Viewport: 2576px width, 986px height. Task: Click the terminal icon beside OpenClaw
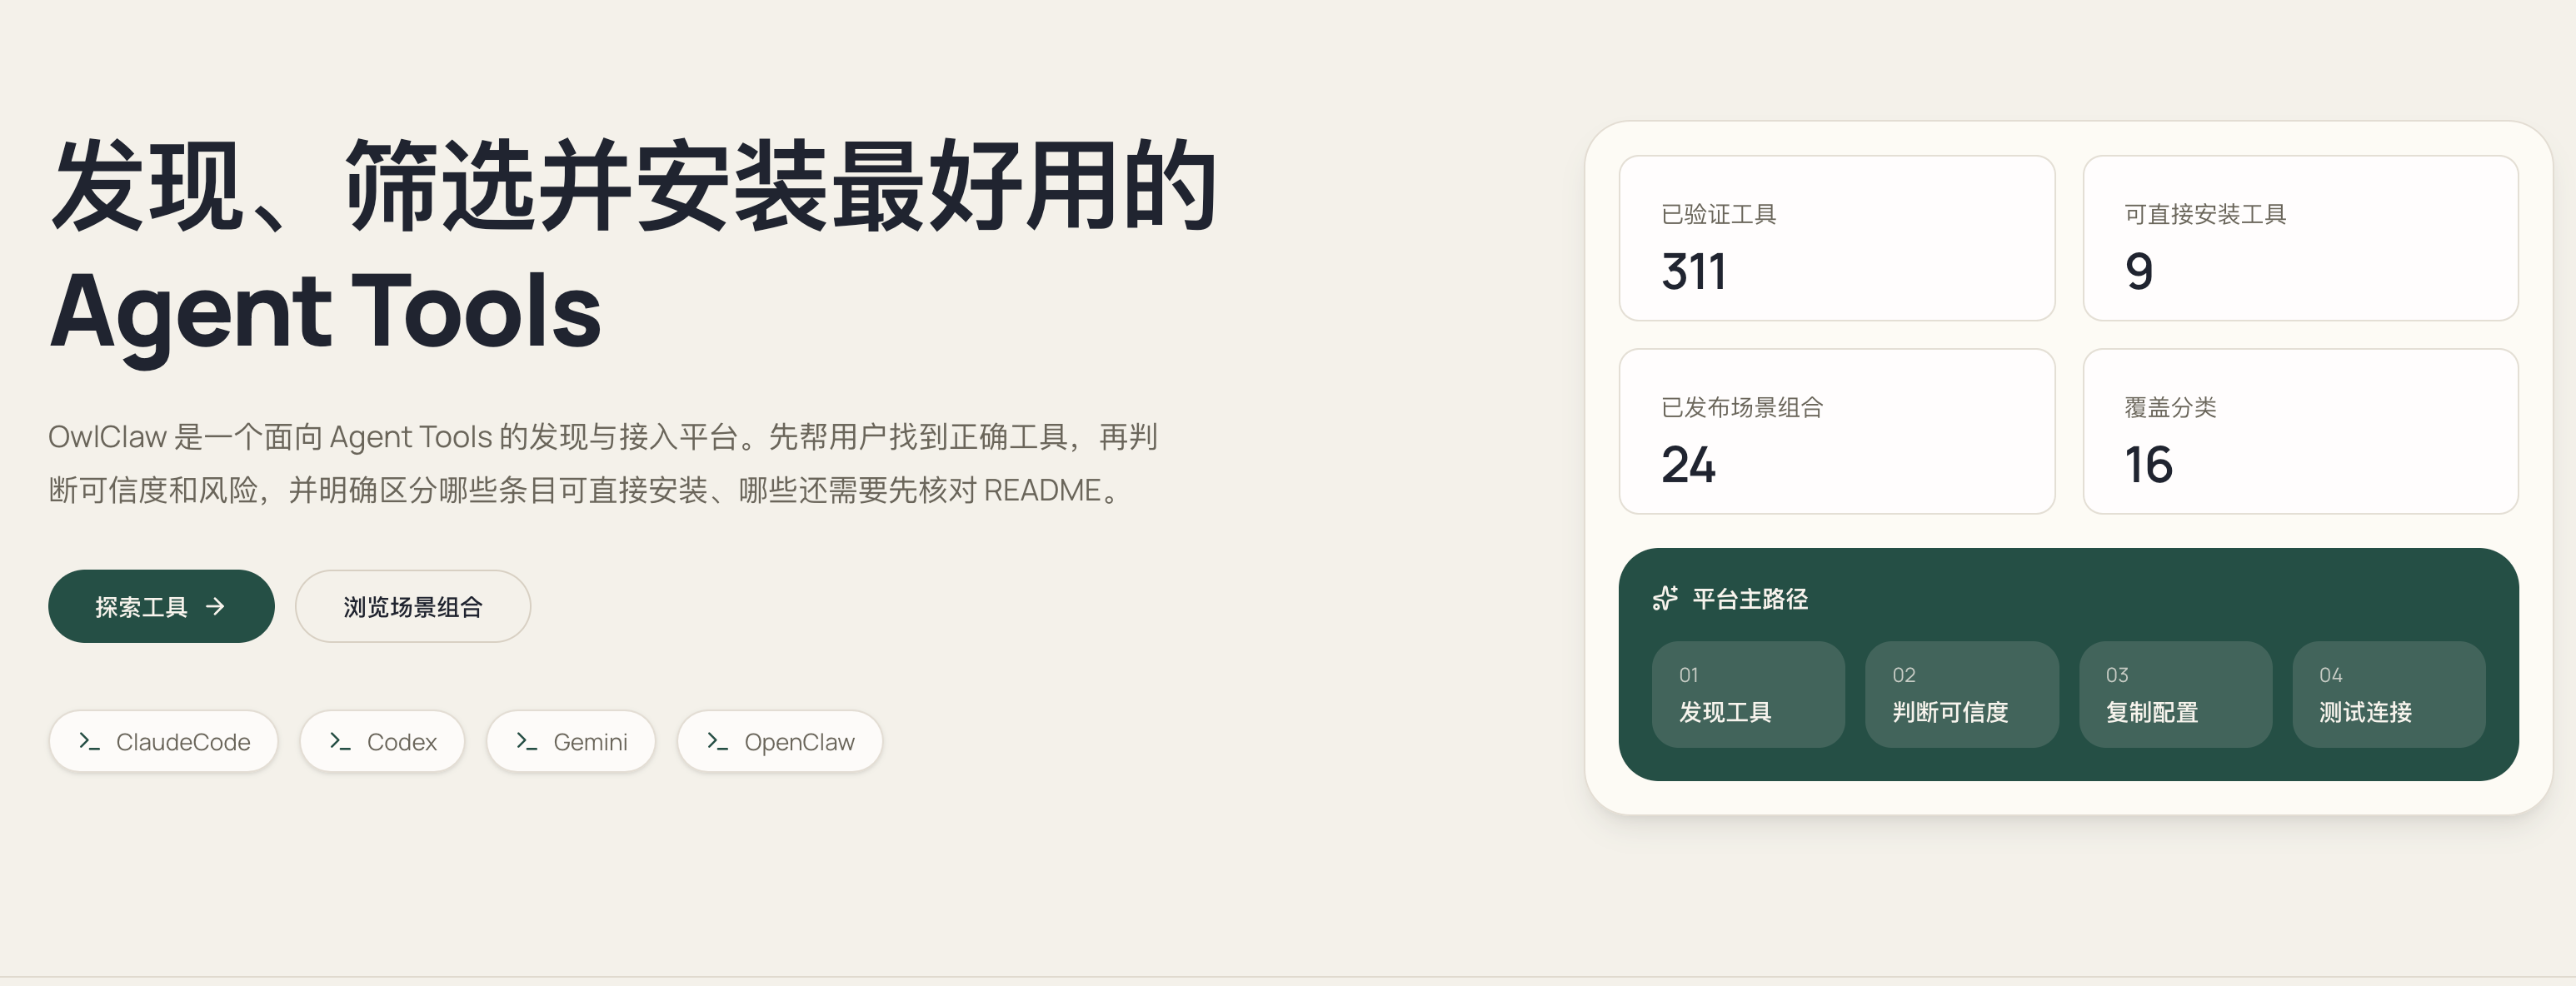(717, 741)
